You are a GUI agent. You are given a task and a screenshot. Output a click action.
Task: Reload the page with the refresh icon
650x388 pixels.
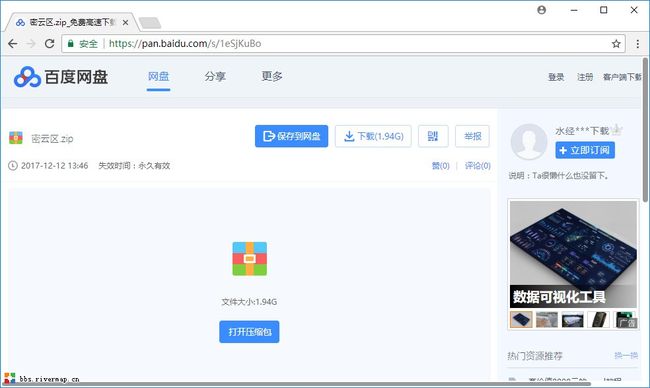tap(49, 44)
